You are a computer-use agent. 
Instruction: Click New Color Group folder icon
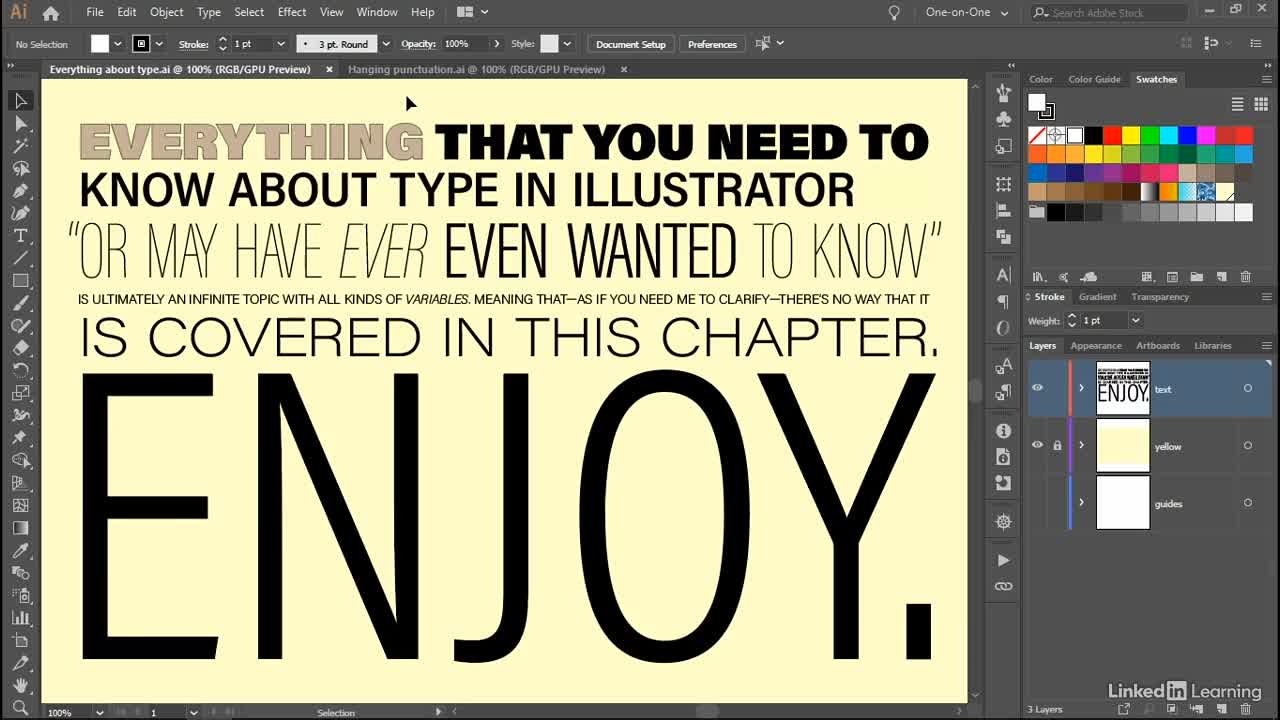1199,277
